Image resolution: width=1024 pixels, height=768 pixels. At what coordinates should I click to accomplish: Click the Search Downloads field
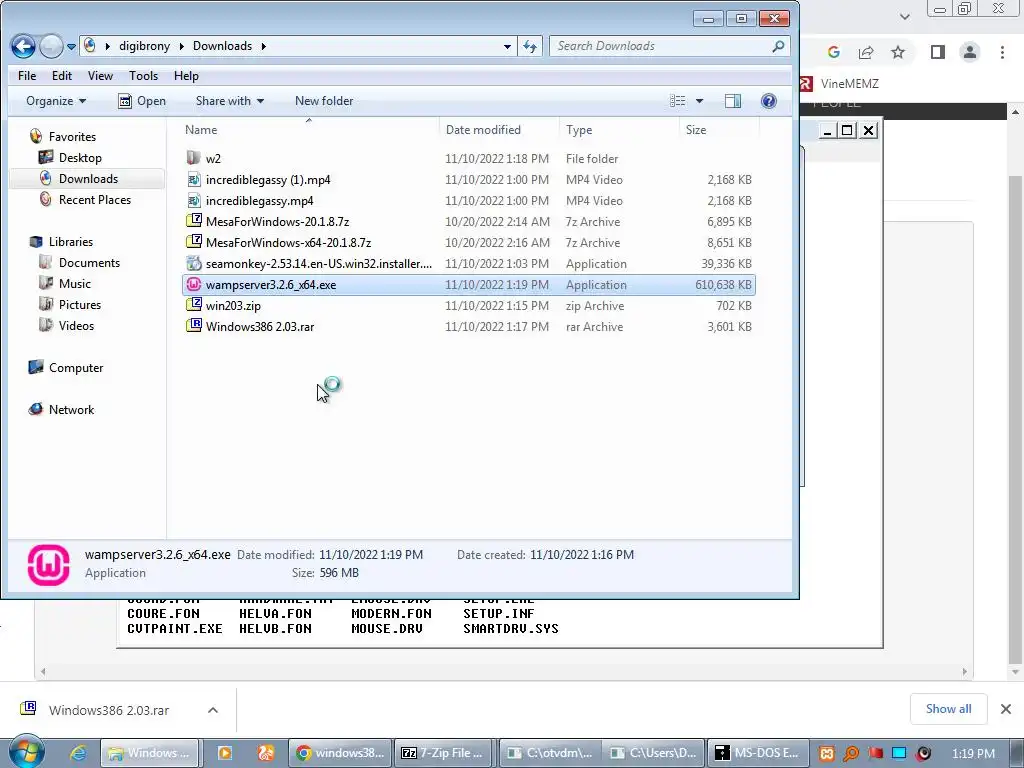click(x=669, y=46)
